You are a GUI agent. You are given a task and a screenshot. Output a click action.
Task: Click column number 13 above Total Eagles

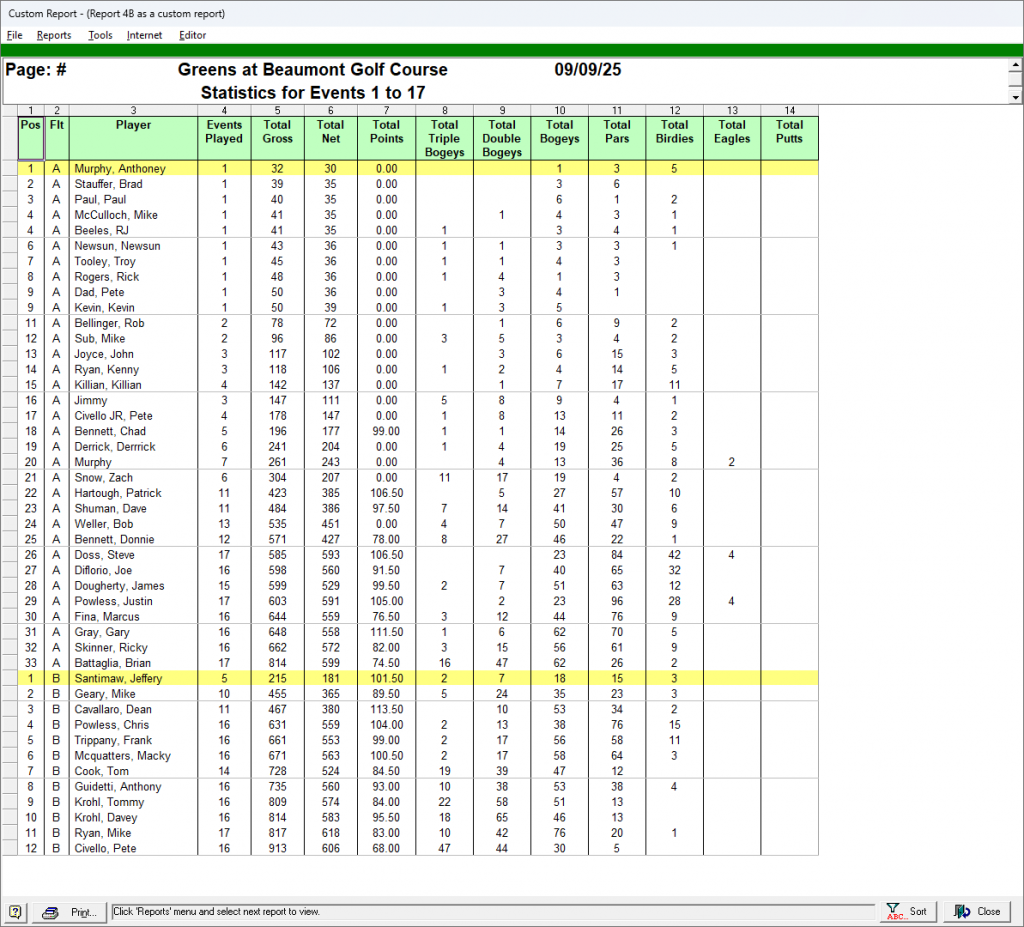(732, 110)
